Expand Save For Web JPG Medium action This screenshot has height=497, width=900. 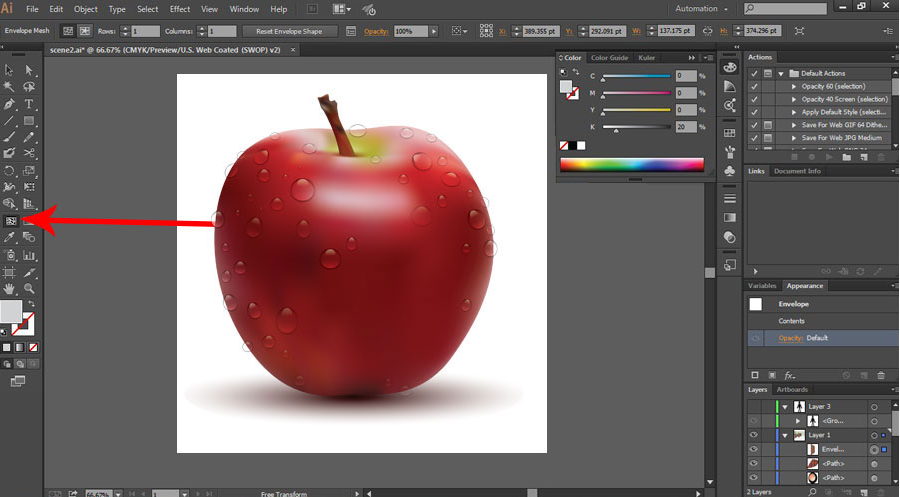coord(794,138)
